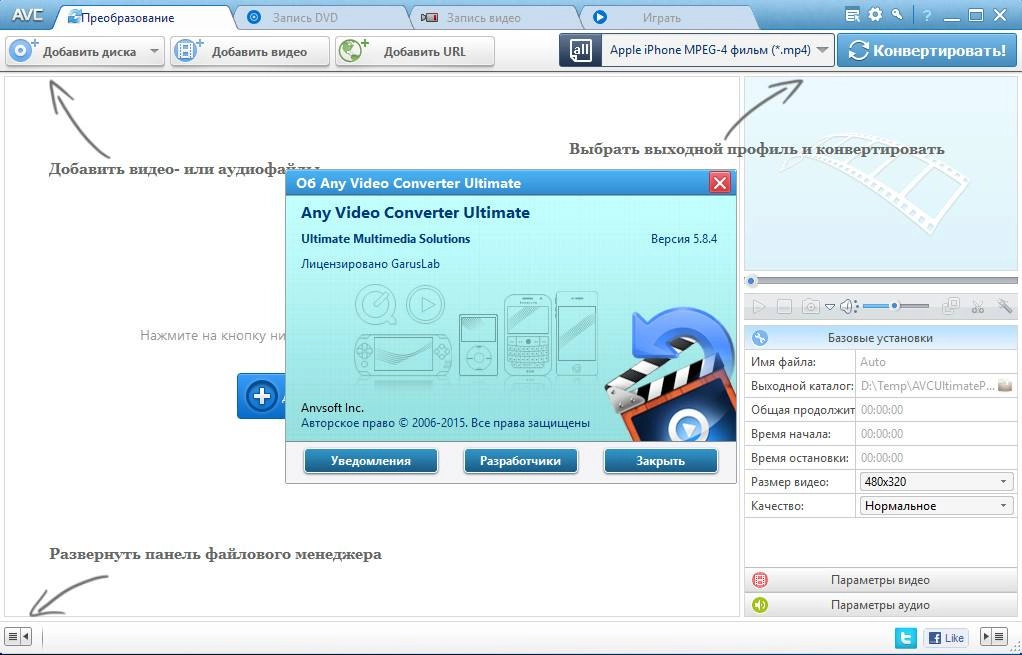Open help with the question mark icon
1022x655 pixels.
click(927, 16)
